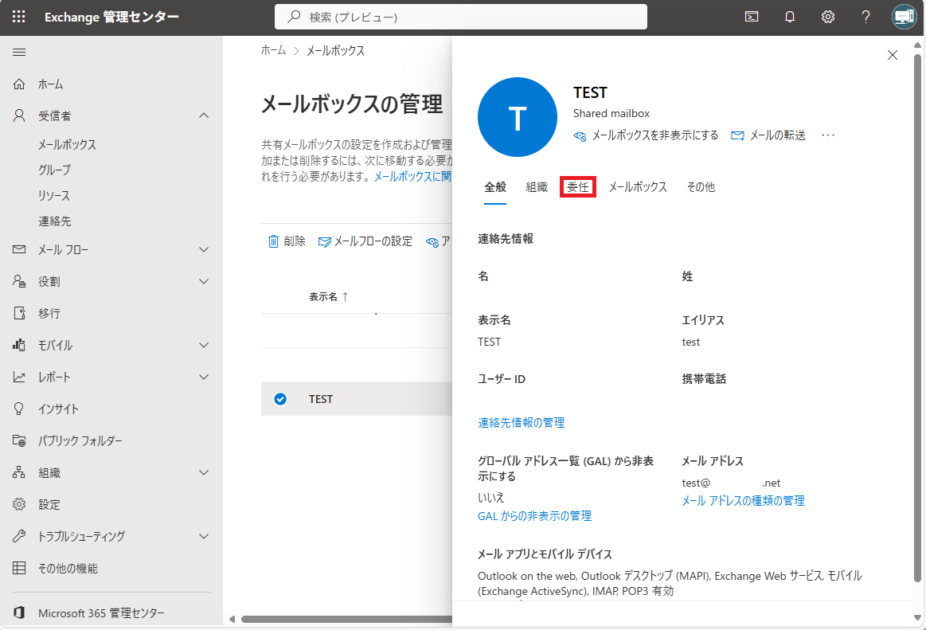Viewport: 926px width, 630px height.
Task: Click the ホーム breadcrumb link
Action: click(x=273, y=51)
